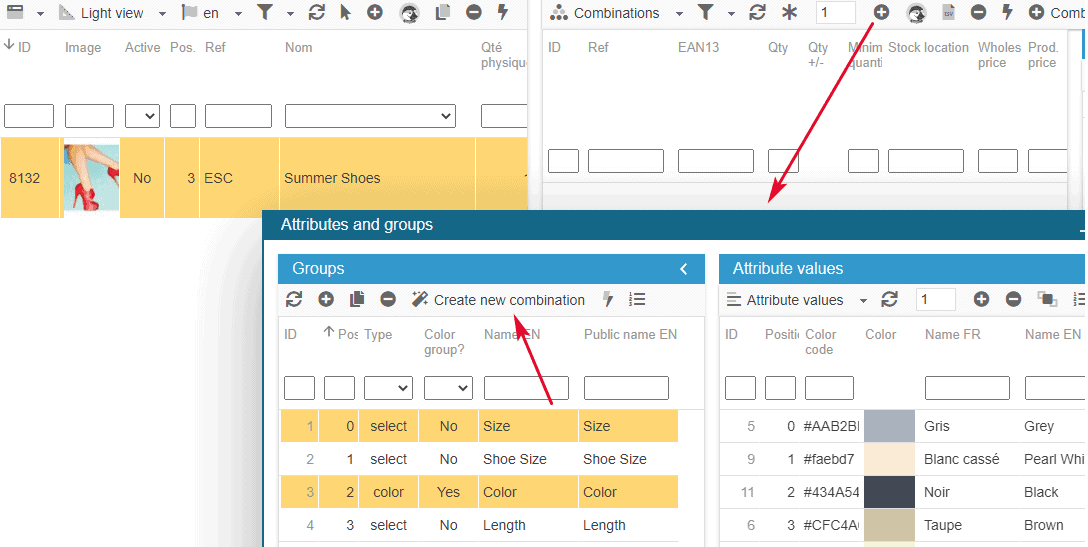The width and height of the screenshot is (1088, 547).
Task: Click the Summer Shoes product thumbnail
Action: [92, 178]
